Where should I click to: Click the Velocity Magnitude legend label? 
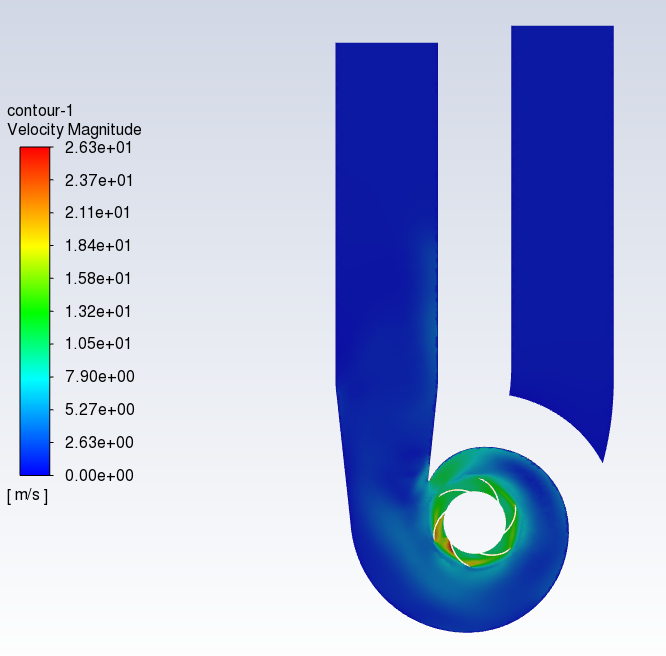coord(74,130)
